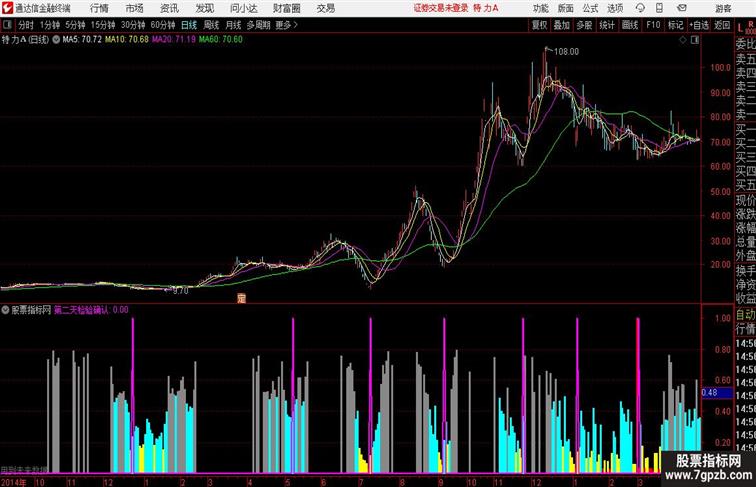The height and width of the screenshot is (487, 756).
Task: Click the 通达信 red logo icon
Action: pyautogui.click(x=7, y=8)
